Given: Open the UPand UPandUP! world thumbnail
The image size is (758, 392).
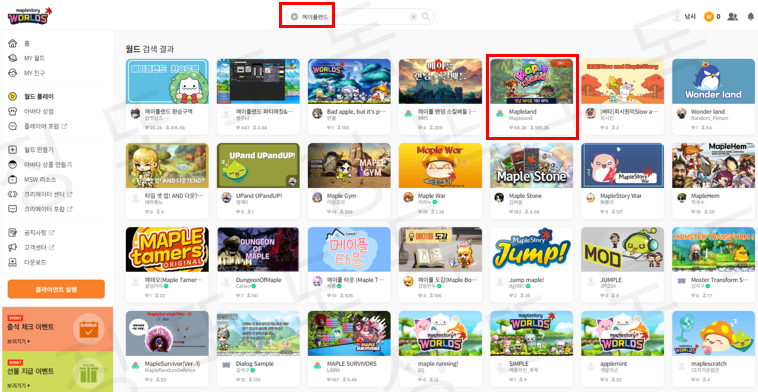Looking at the screenshot, I should 258,165.
